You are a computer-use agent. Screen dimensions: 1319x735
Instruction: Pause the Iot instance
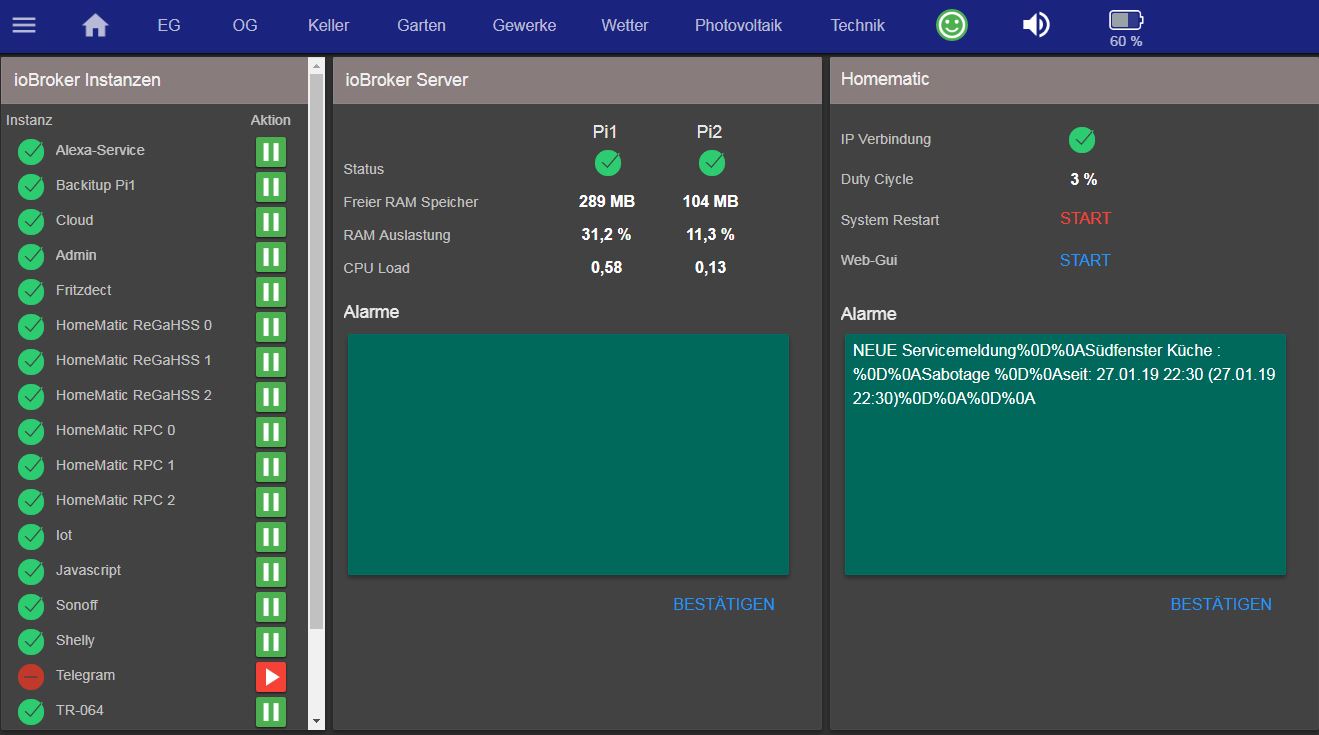click(x=271, y=537)
